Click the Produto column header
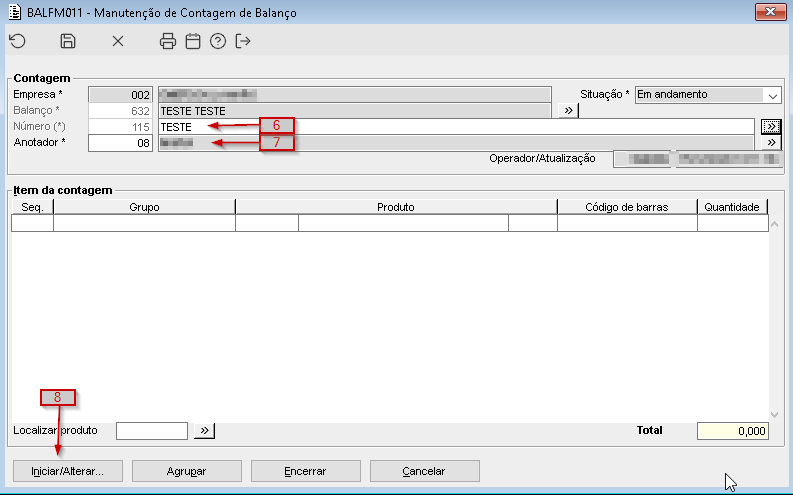This screenshot has height=495, width=793. click(x=396, y=207)
